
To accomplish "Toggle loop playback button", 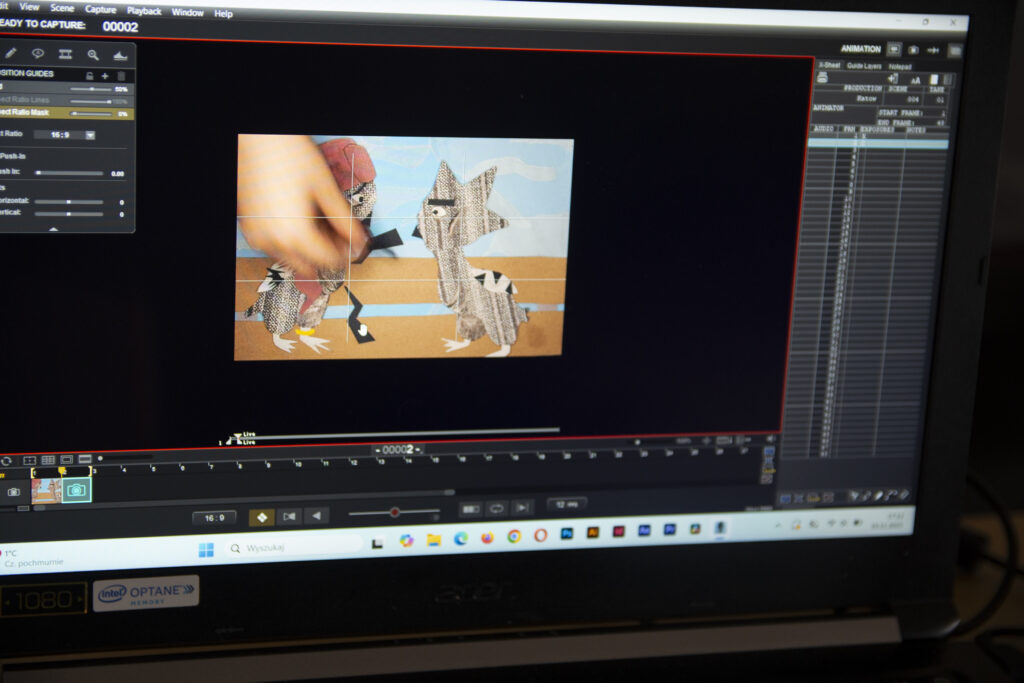I will point(496,509).
